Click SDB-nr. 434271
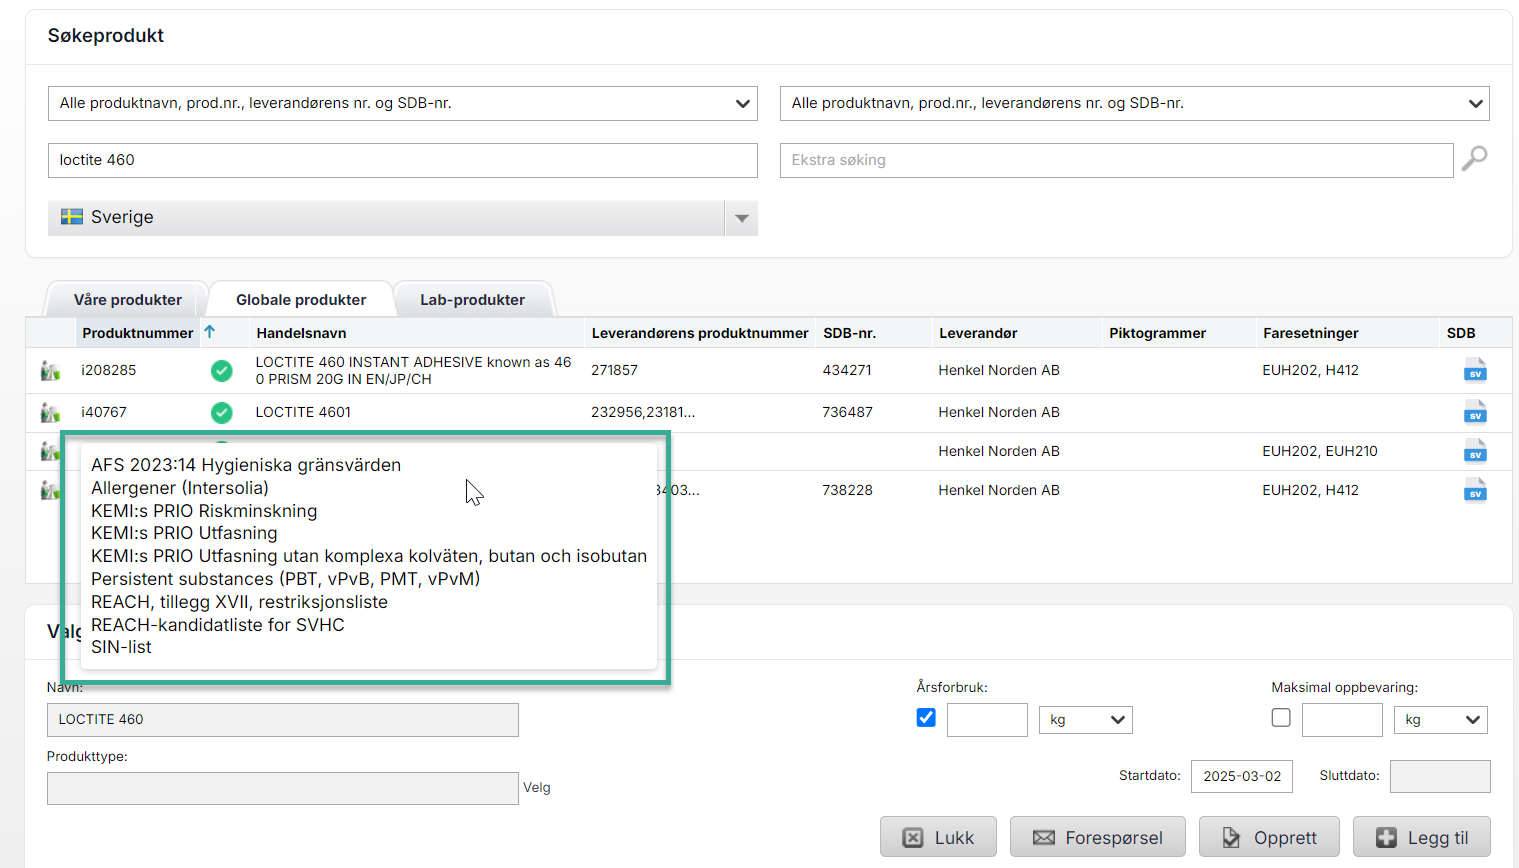Image resolution: width=1519 pixels, height=868 pixels. pyautogui.click(x=847, y=370)
